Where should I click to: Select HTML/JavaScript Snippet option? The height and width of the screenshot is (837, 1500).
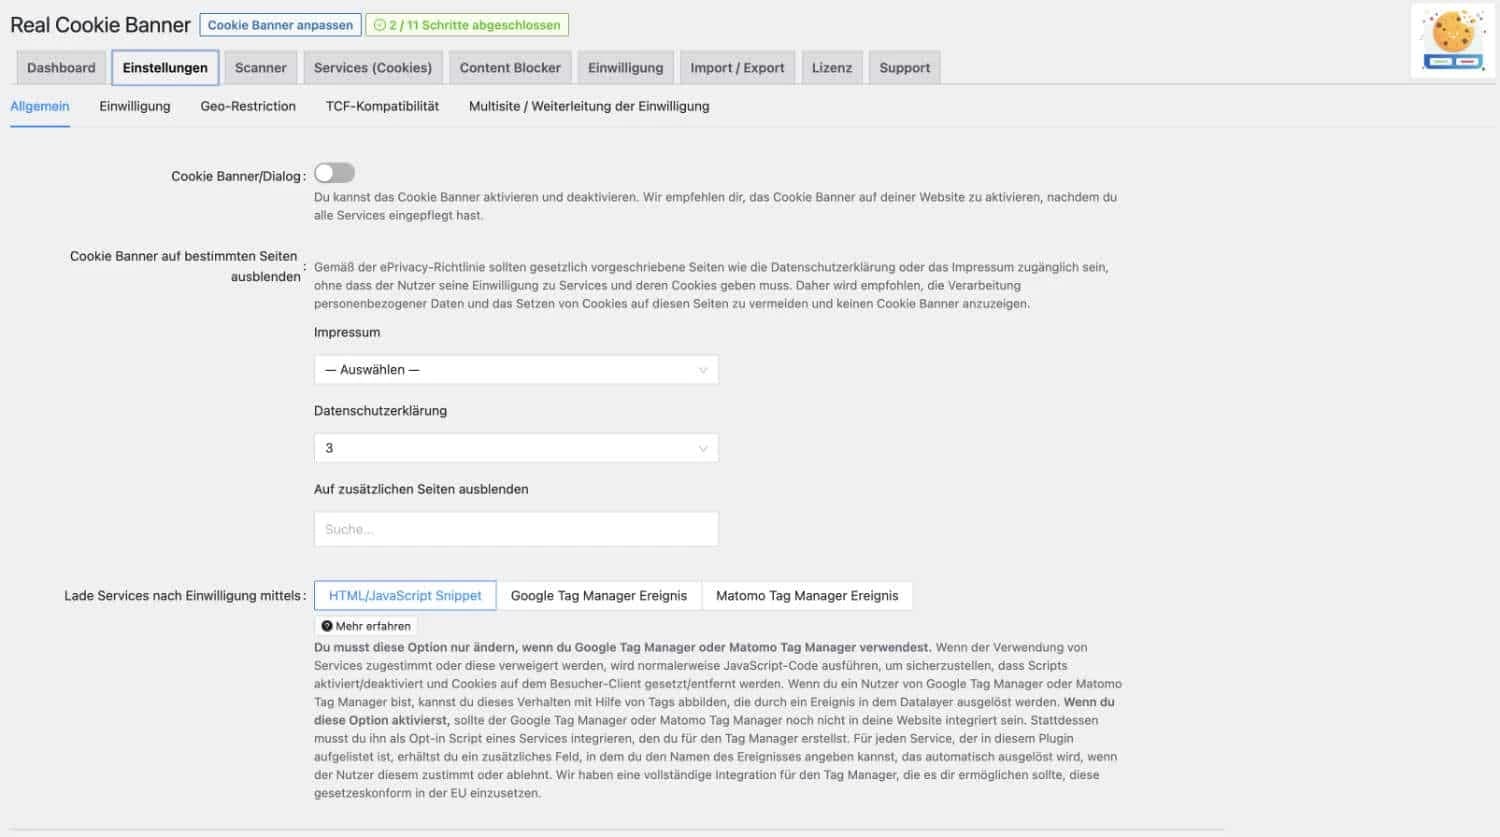(x=405, y=596)
